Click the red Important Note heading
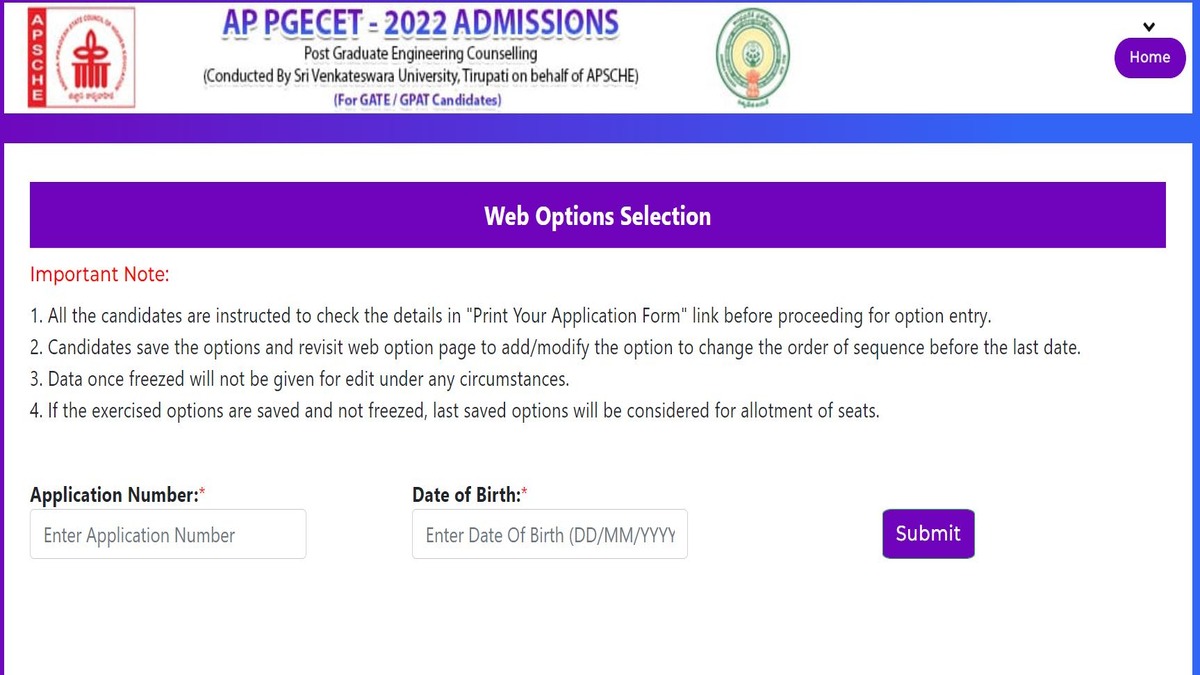 [x=100, y=275]
